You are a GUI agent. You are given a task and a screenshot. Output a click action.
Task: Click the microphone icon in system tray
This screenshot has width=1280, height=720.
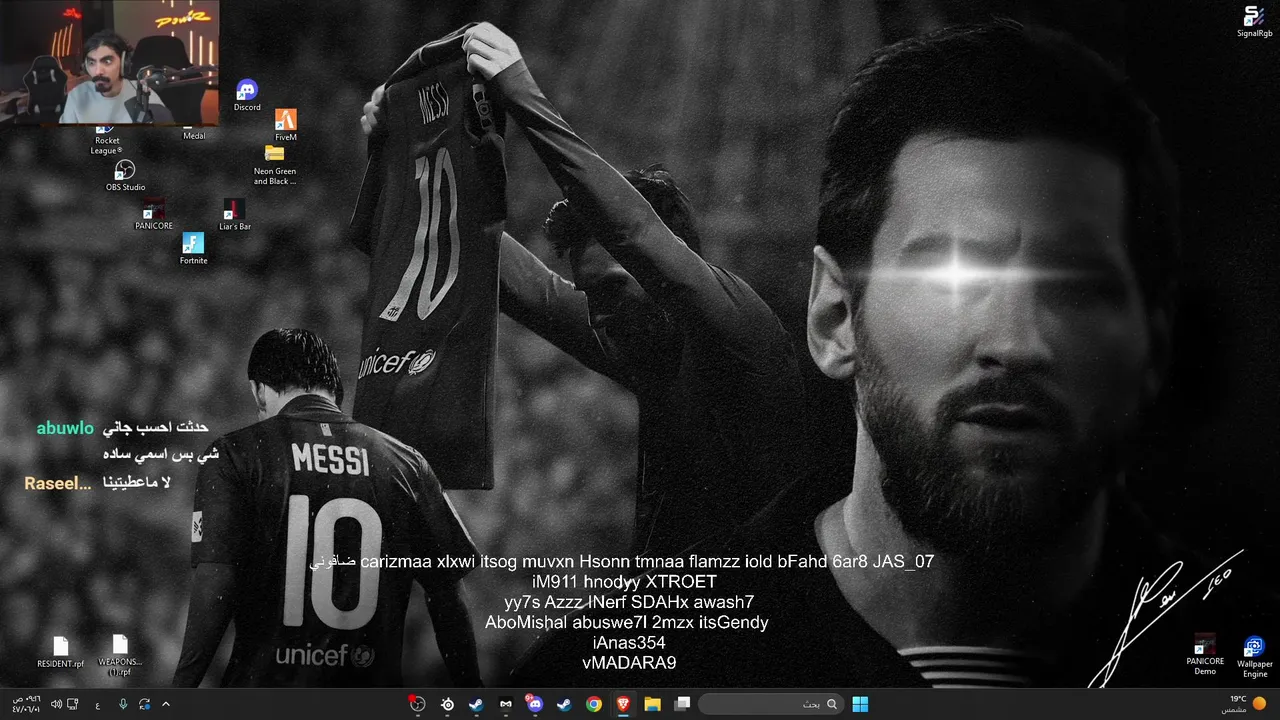pyautogui.click(x=123, y=704)
